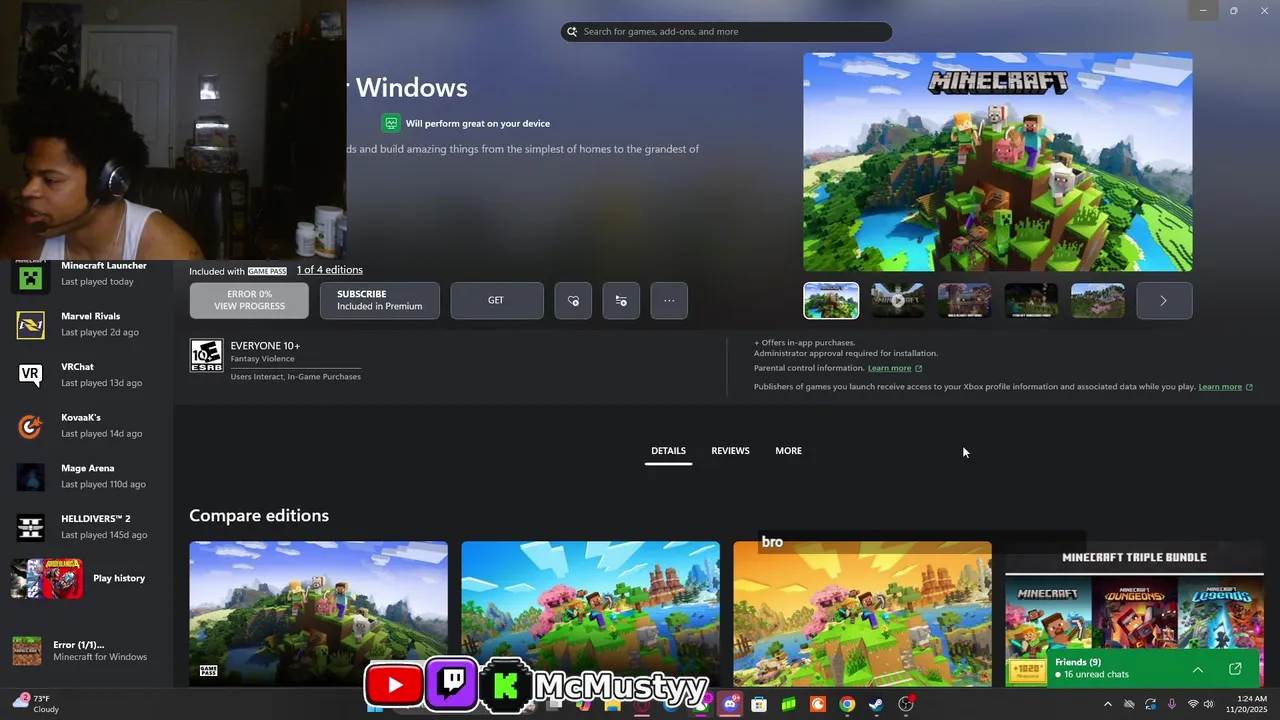This screenshot has width=1280, height=720.
Task: Click the search magnifier icon
Action: click(572, 32)
